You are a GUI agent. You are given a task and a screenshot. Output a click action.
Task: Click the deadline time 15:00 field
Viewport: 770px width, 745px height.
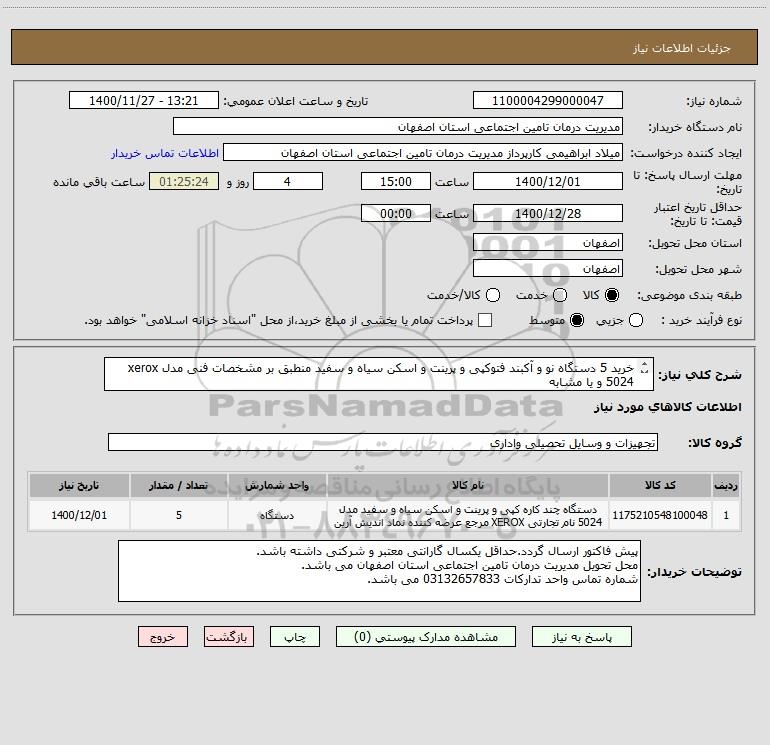click(x=396, y=181)
